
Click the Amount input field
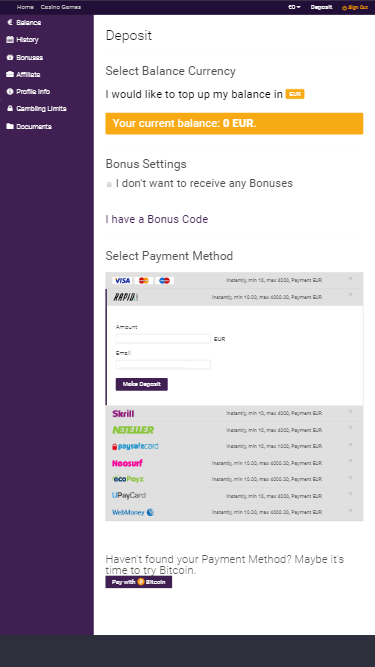point(163,339)
